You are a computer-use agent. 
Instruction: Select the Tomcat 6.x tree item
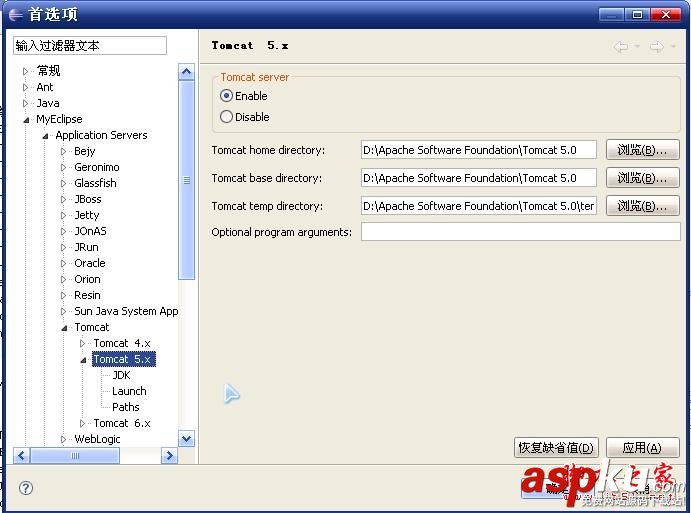(122, 423)
